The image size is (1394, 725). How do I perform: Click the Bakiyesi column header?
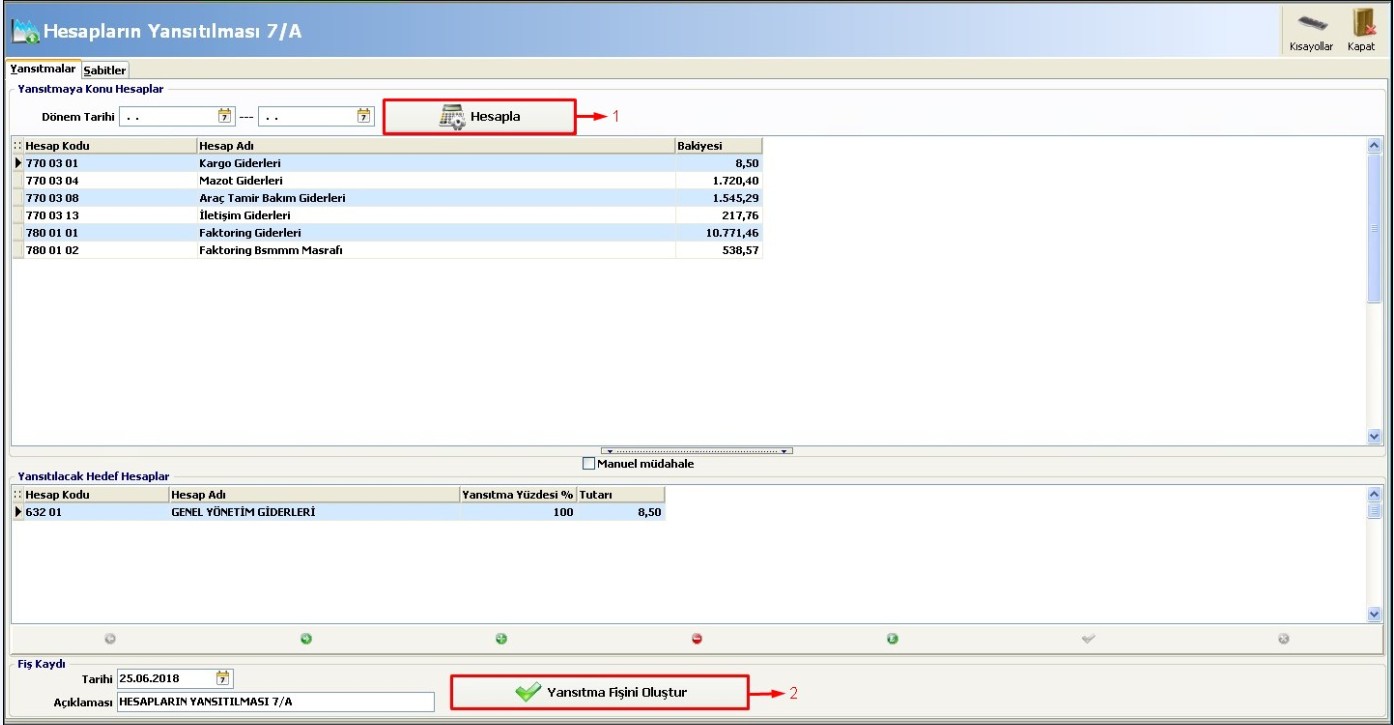pyautogui.click(x=719, y=146)
